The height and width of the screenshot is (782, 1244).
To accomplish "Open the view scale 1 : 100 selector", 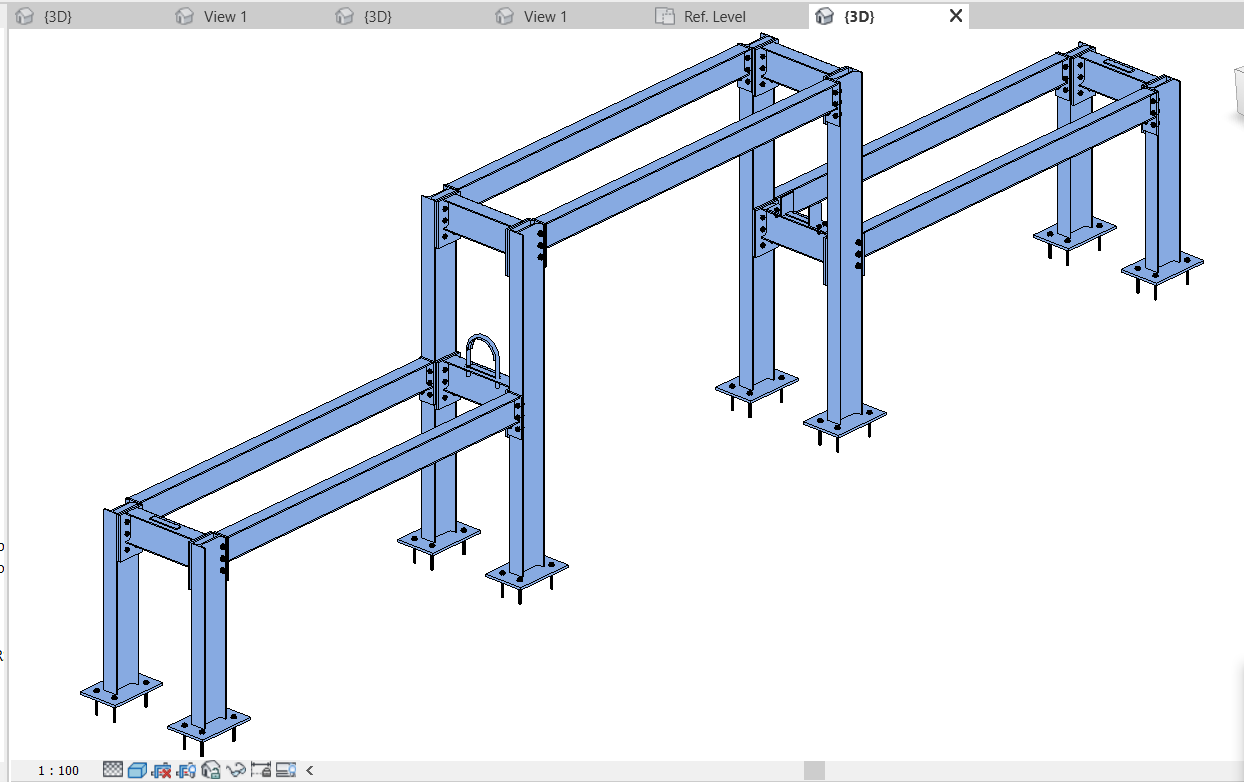I will 58,770.
